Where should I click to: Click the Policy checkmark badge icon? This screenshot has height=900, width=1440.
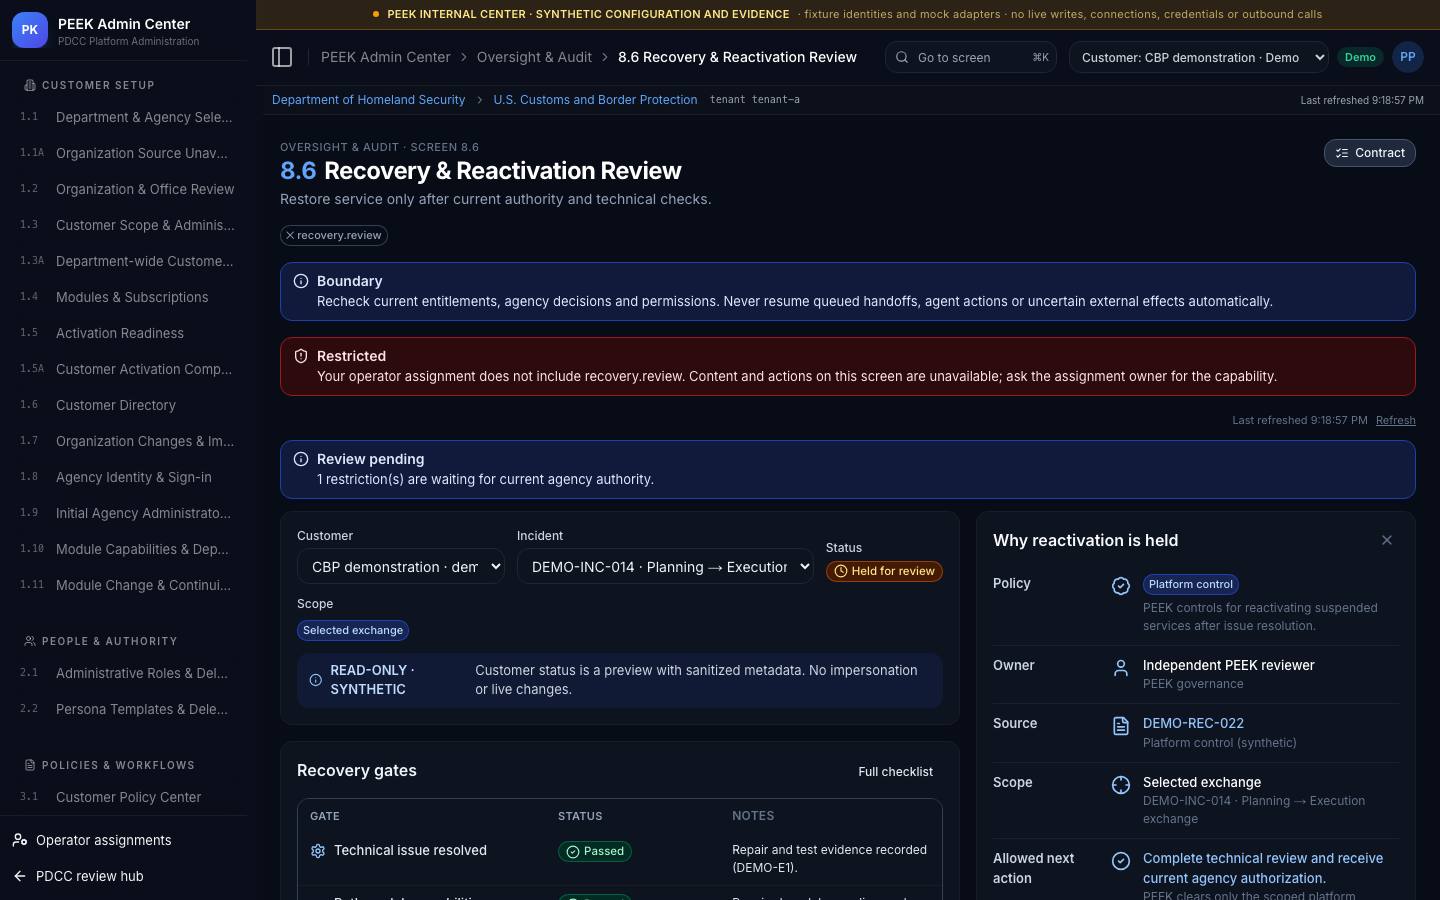pyautogui.click(x=1121, y=586)
